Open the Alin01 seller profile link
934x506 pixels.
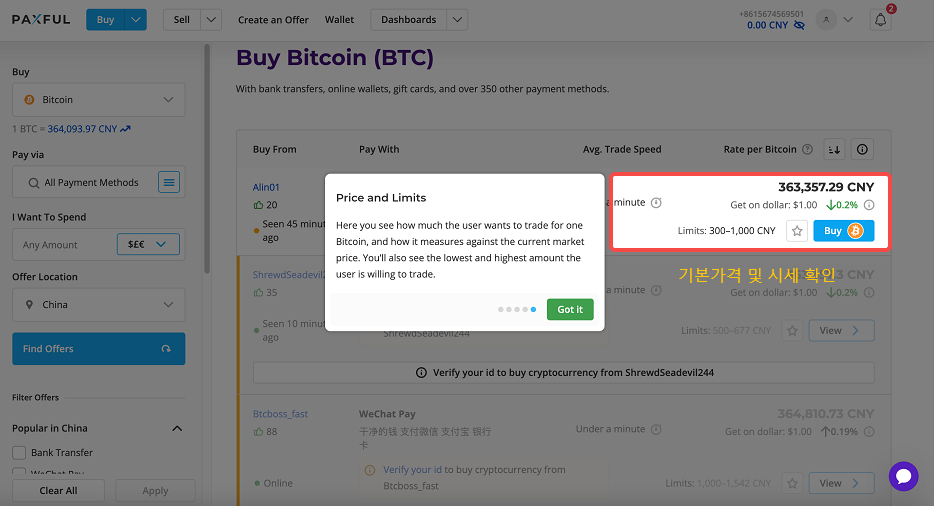[266, 187]
